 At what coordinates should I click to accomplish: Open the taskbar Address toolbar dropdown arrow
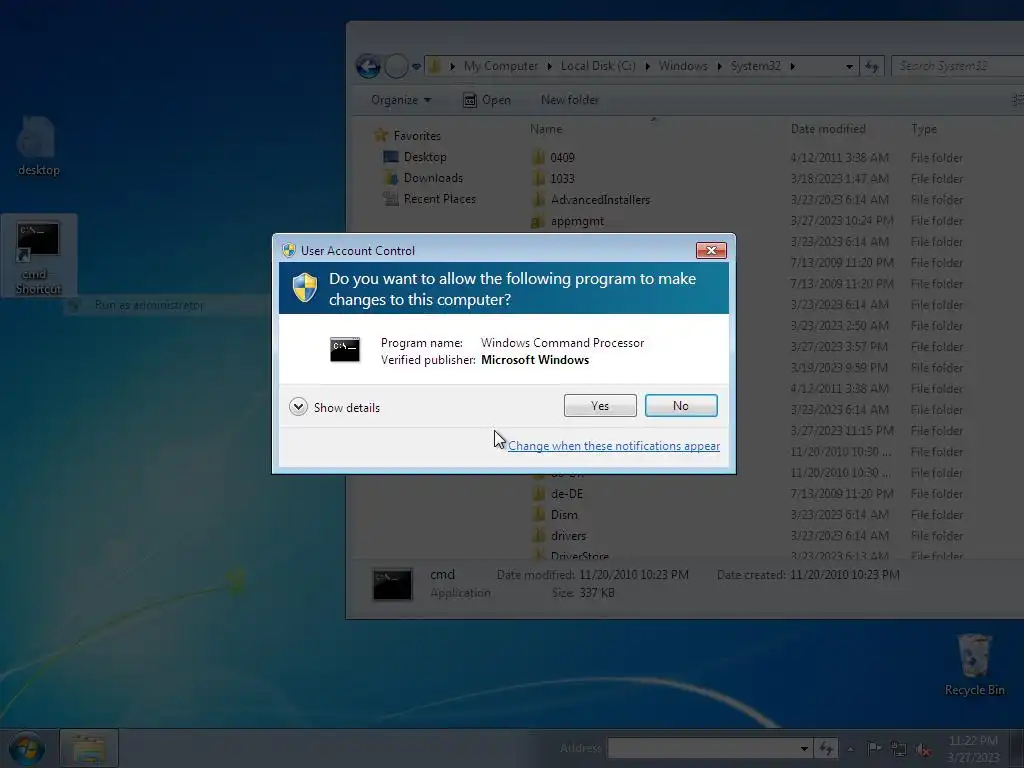[x=805, y=748]
